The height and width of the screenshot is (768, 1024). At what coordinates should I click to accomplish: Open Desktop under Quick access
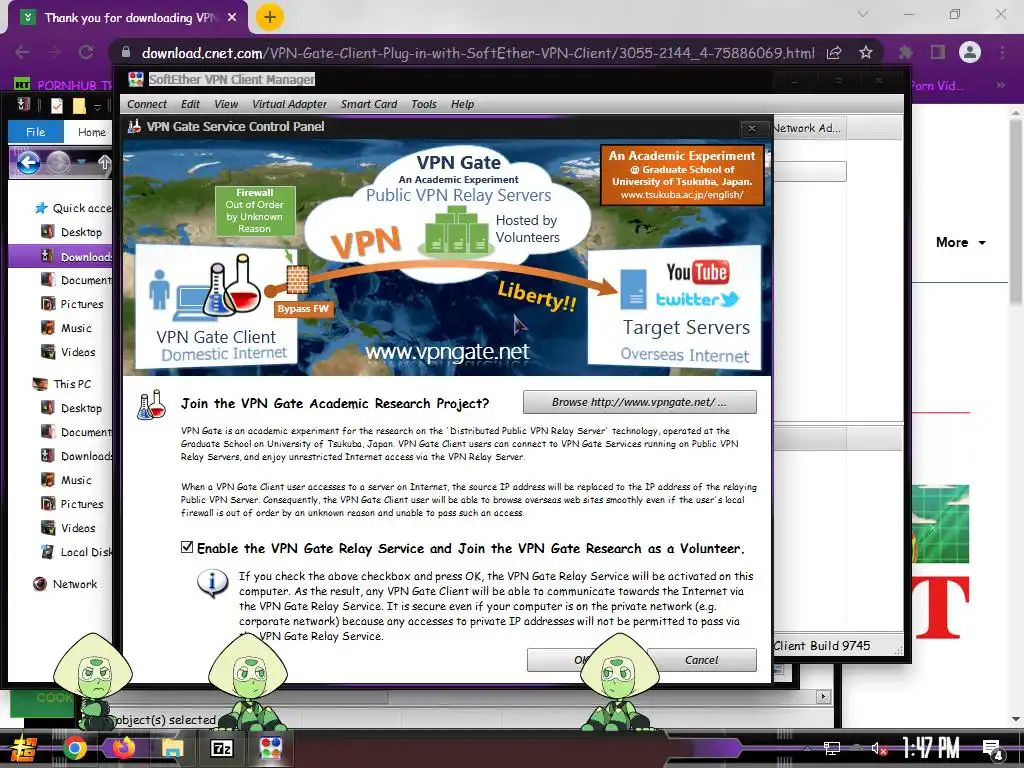(81, 232)
